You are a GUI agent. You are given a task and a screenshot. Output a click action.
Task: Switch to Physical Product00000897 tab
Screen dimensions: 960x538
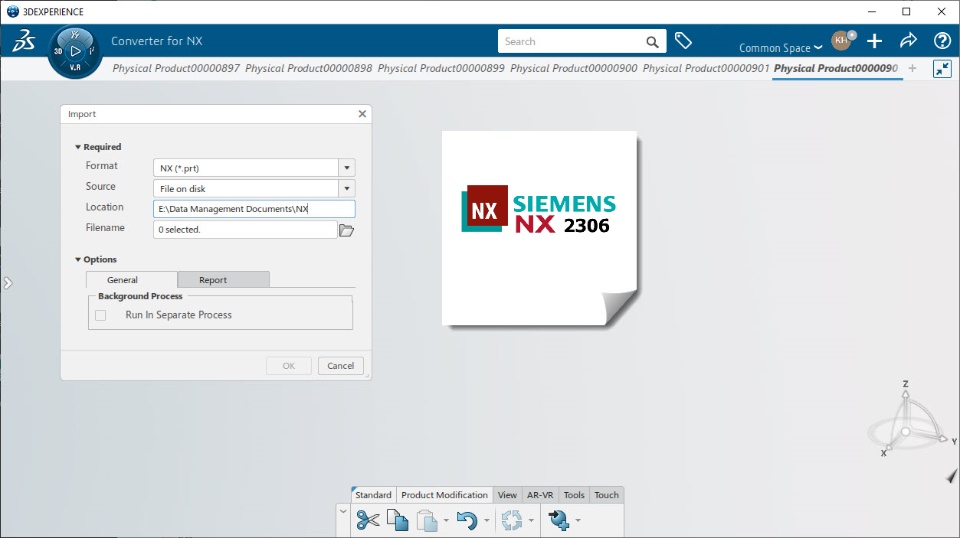[x=176, y=68]
